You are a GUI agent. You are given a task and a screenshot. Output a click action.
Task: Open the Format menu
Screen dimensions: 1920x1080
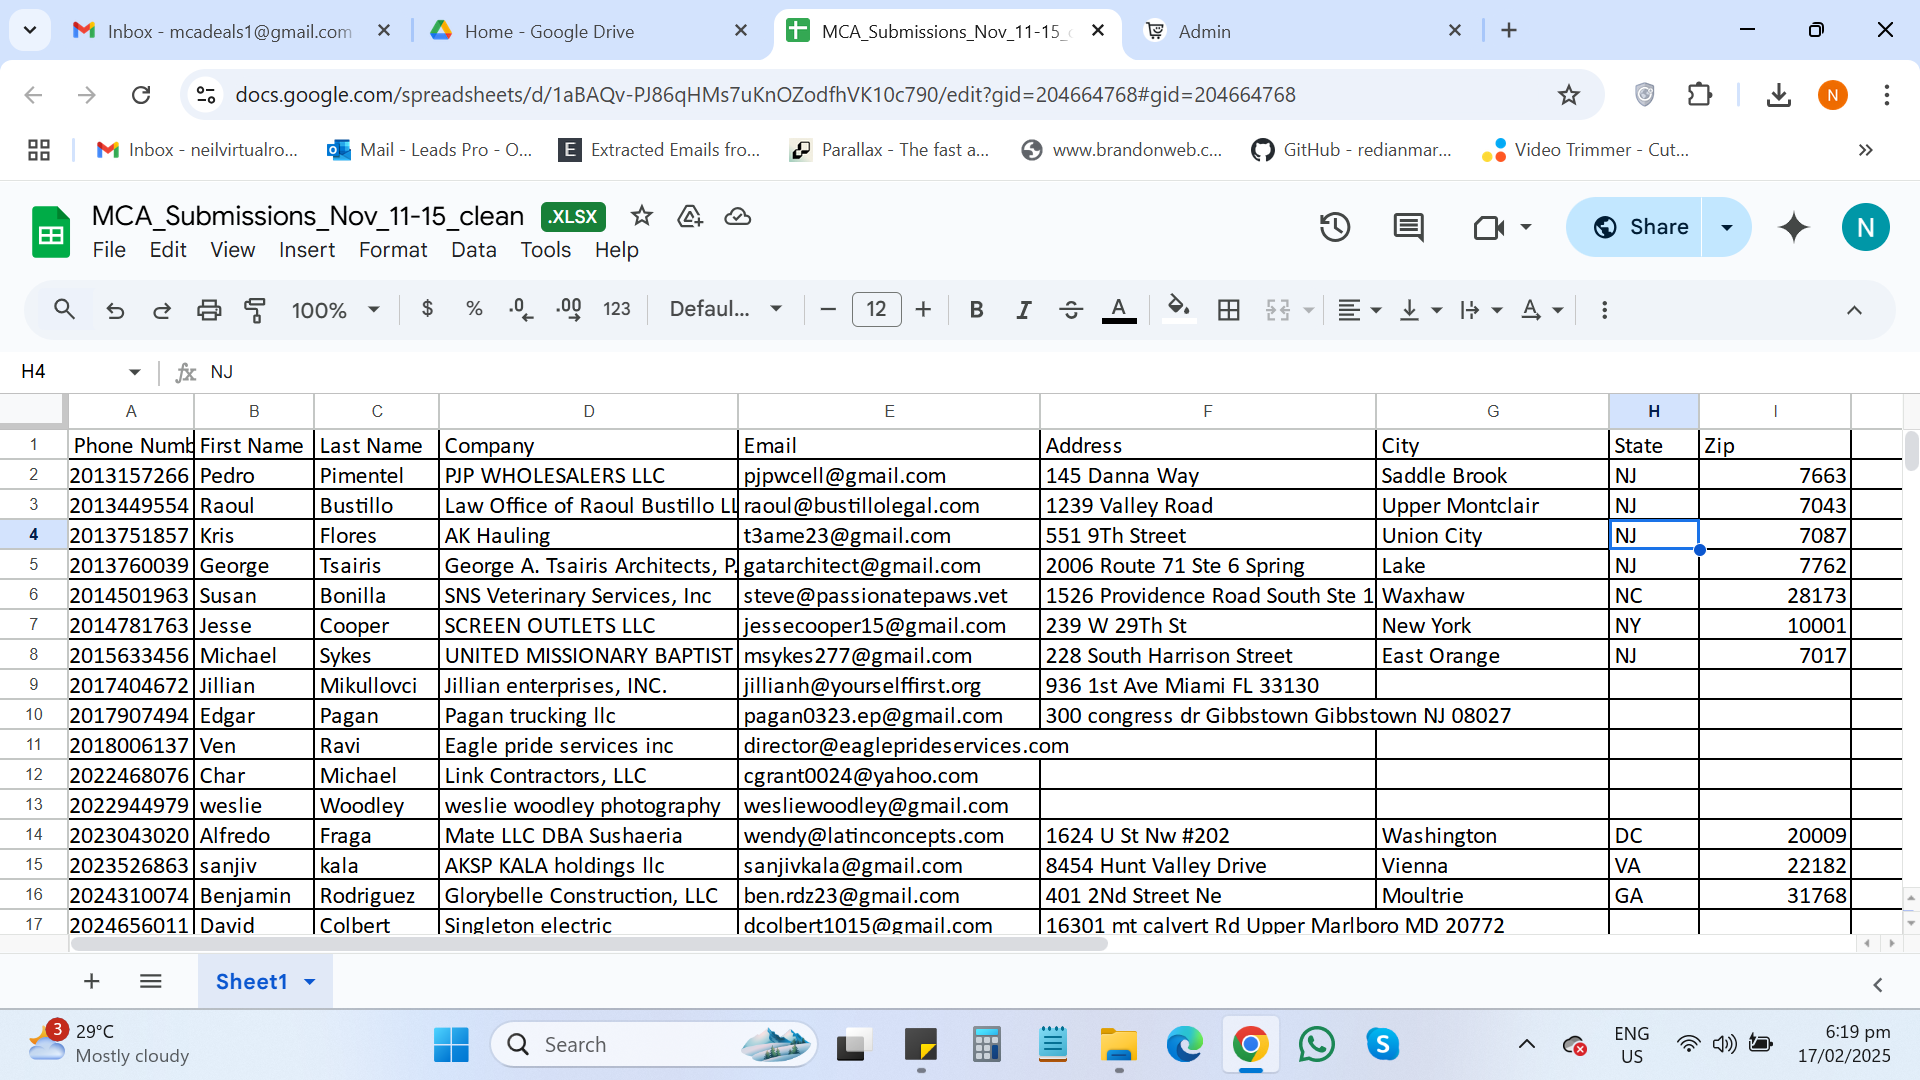coord(392,249)
